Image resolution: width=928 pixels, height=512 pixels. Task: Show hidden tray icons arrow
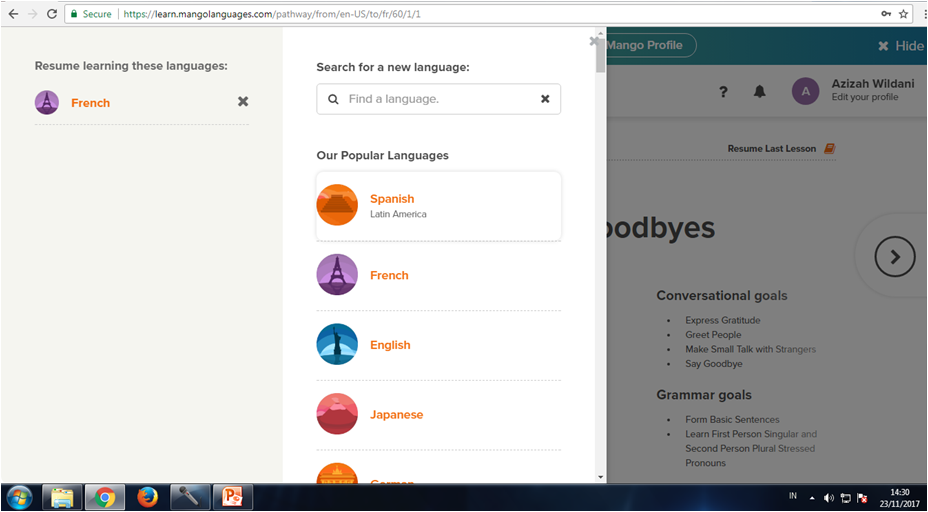[812, 498]
